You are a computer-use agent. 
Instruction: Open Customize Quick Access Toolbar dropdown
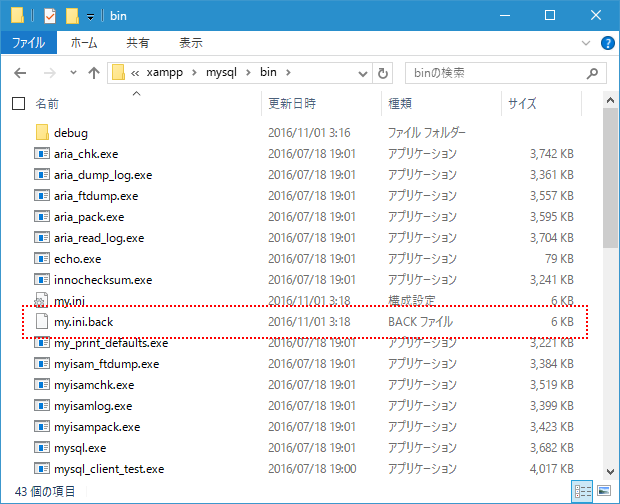point(91,17)
